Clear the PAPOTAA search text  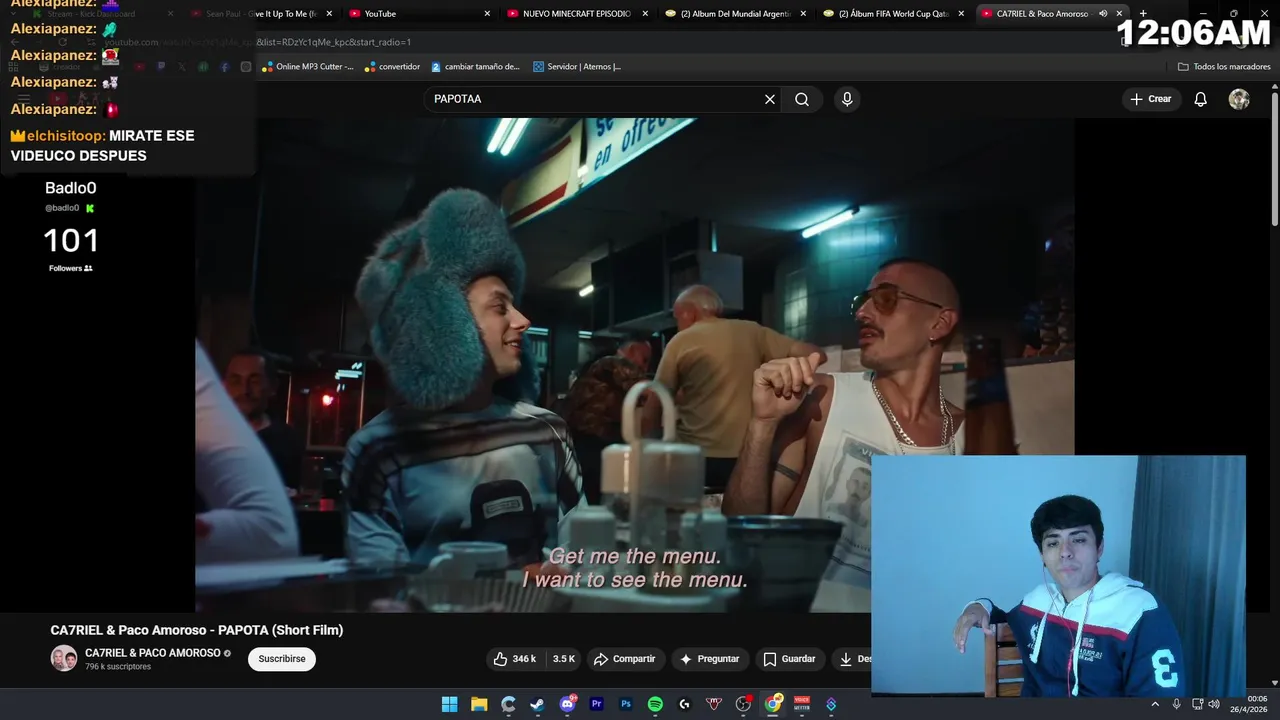[x=770, y=99]
